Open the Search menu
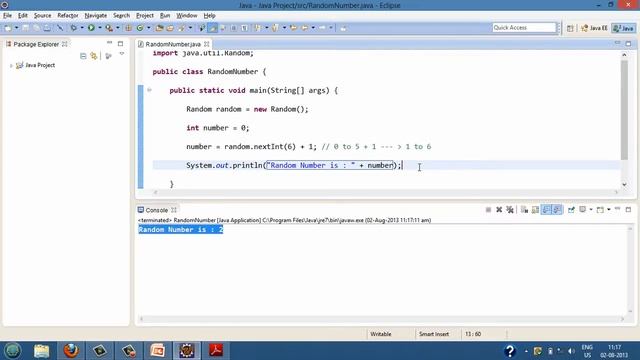Screen dimensions: 640x360 pos(121,16)
